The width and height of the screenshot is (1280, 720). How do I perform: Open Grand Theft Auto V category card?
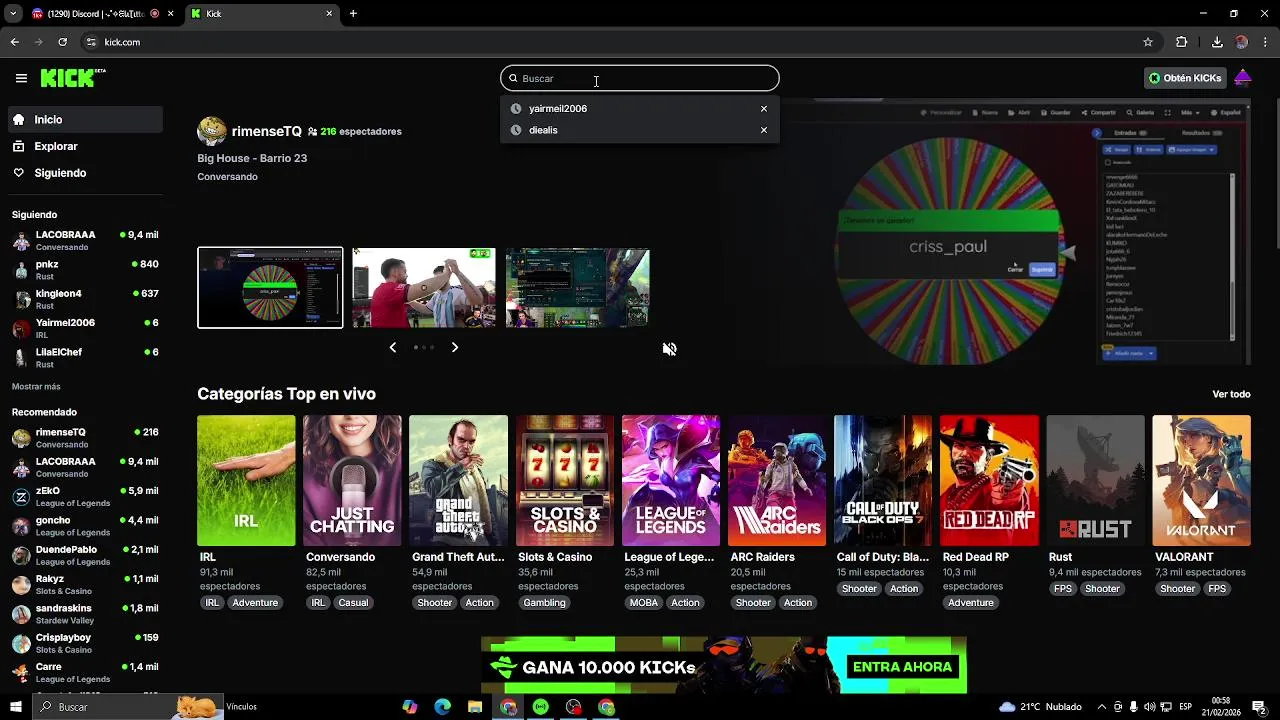pyautogui.click(x=458, y=481)
